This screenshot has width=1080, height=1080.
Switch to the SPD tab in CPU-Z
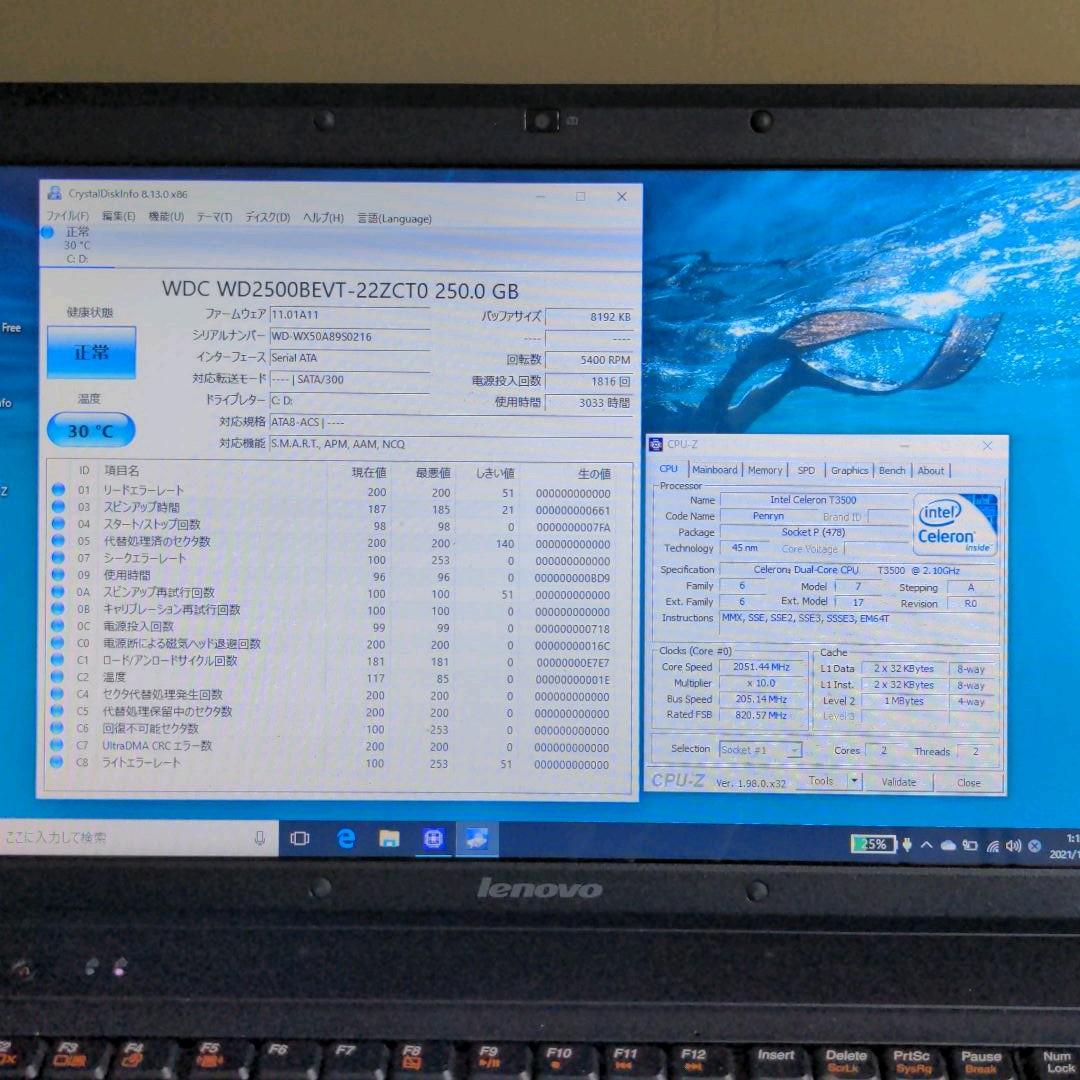[806, 470]
